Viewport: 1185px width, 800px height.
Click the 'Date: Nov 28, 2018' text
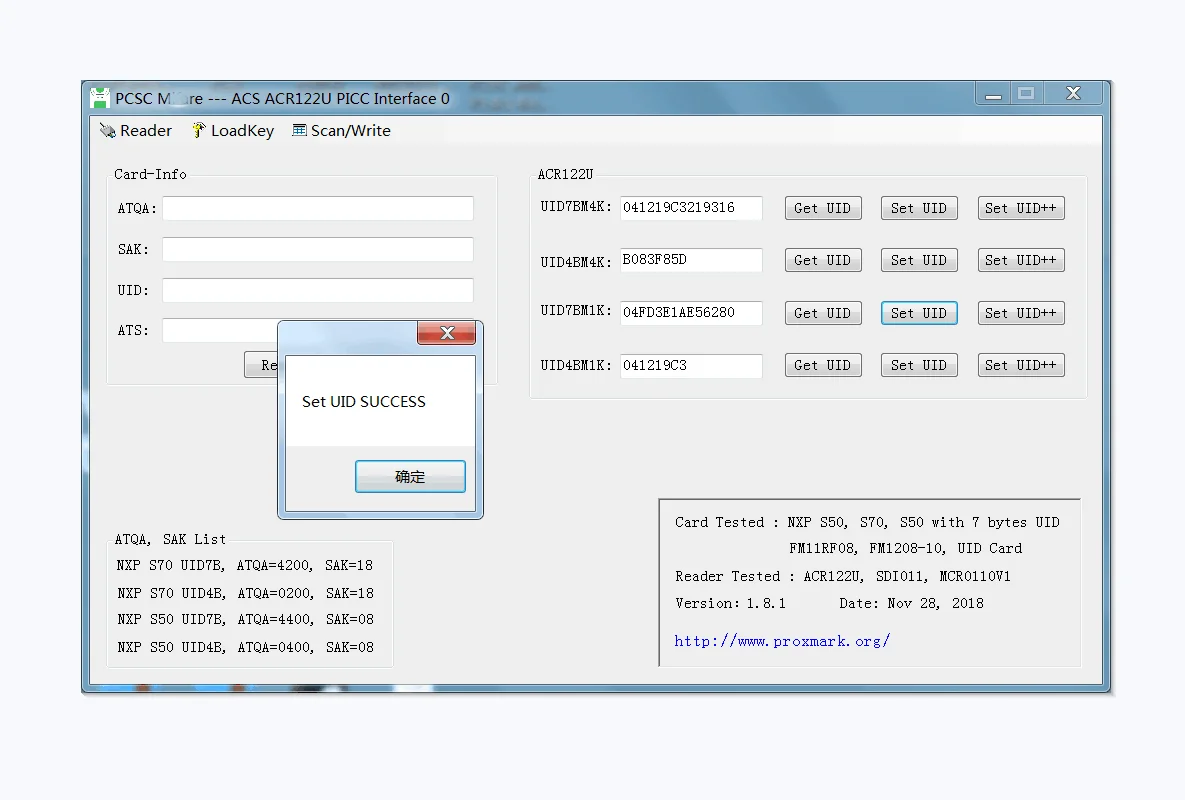(x=911, y=604)
